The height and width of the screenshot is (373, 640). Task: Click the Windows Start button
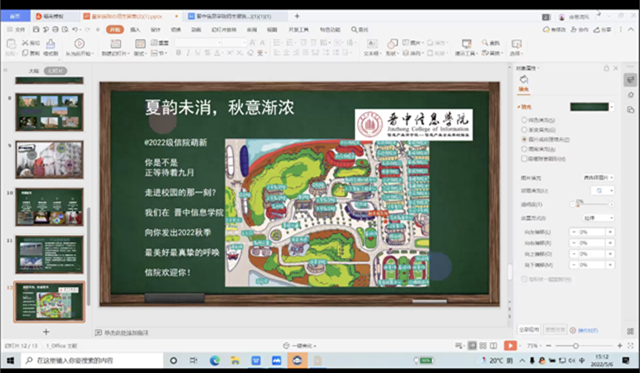11,360
